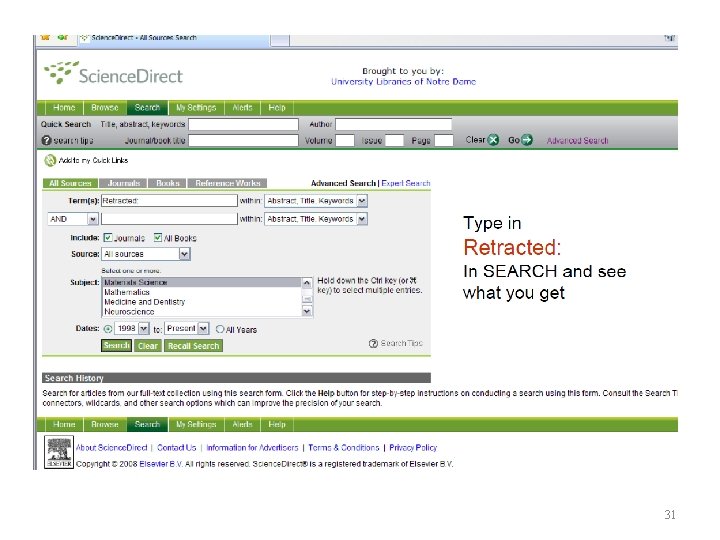Viewport: 720px width, 540px height.
Task: Click the green Search button
Action: point(116,345)
